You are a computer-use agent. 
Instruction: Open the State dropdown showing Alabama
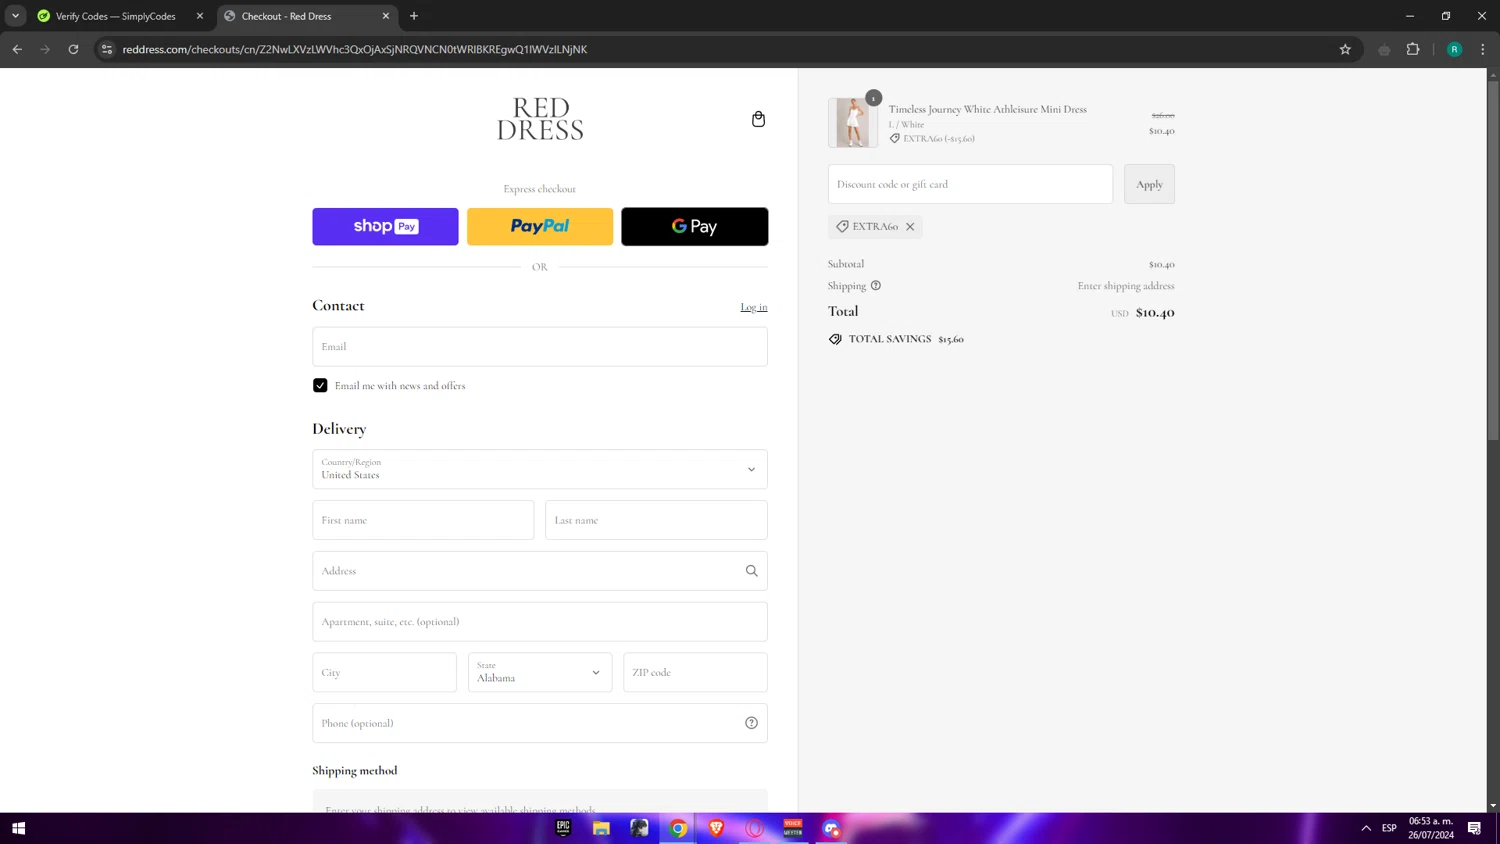pos(540,672)
